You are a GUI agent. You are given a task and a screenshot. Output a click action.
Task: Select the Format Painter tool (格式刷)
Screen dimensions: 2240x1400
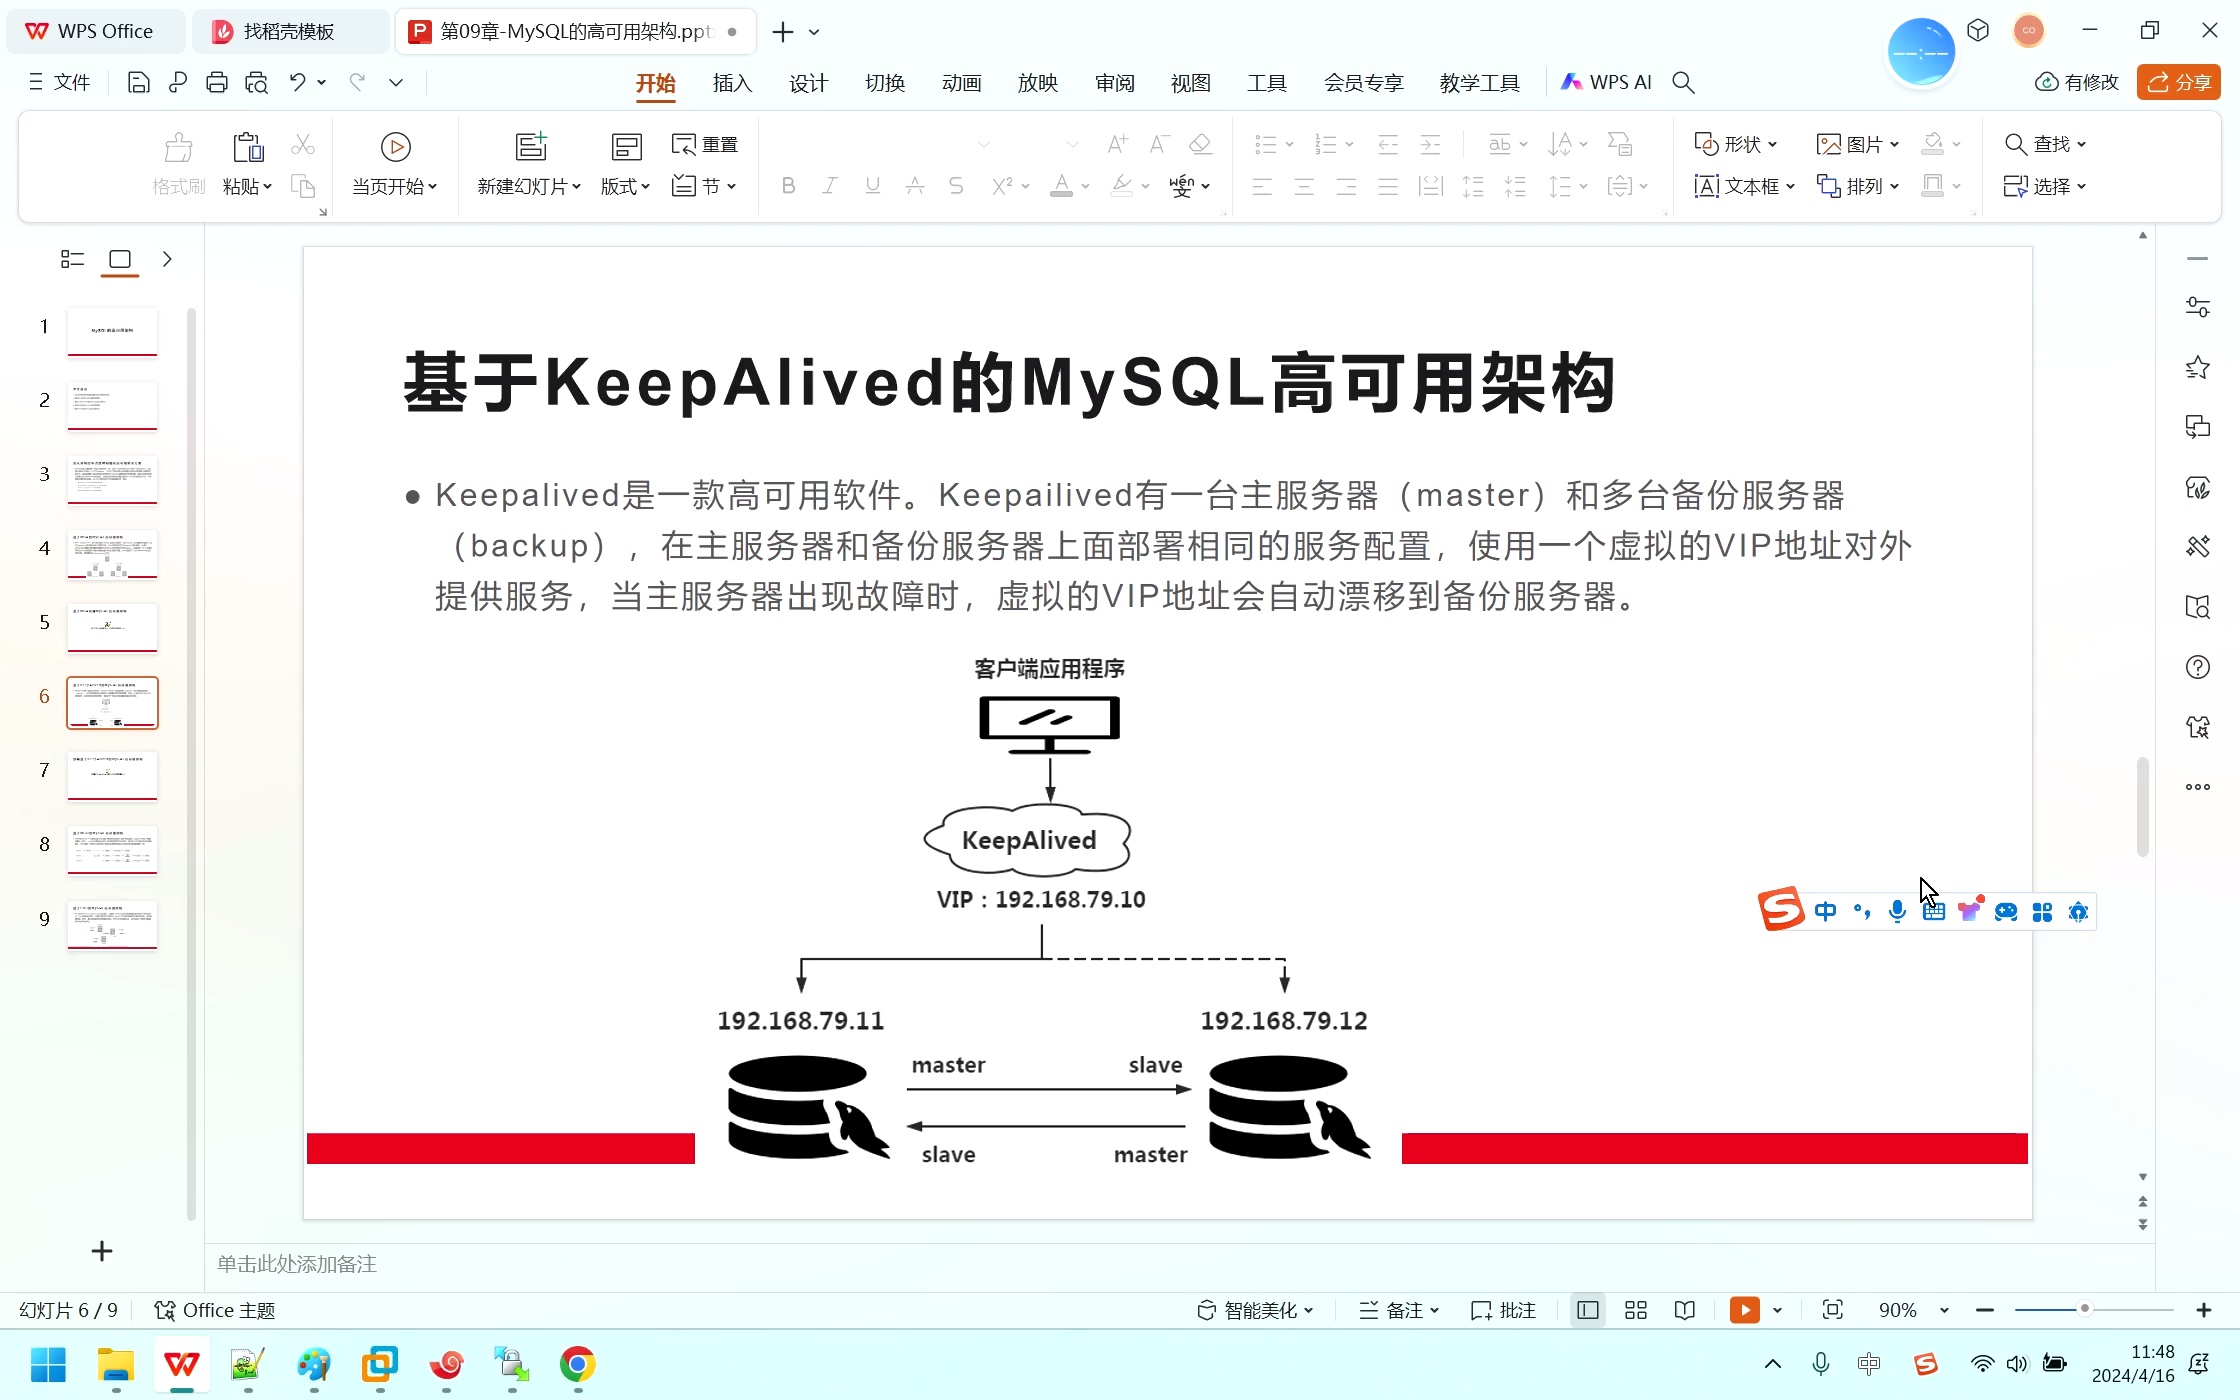(x=177, y=162)
